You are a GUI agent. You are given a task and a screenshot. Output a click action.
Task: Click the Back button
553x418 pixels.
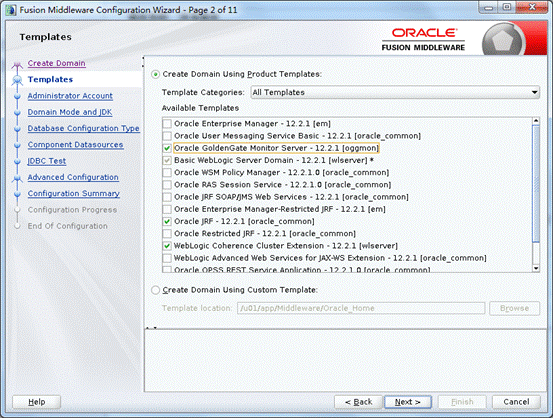point(358,402)
